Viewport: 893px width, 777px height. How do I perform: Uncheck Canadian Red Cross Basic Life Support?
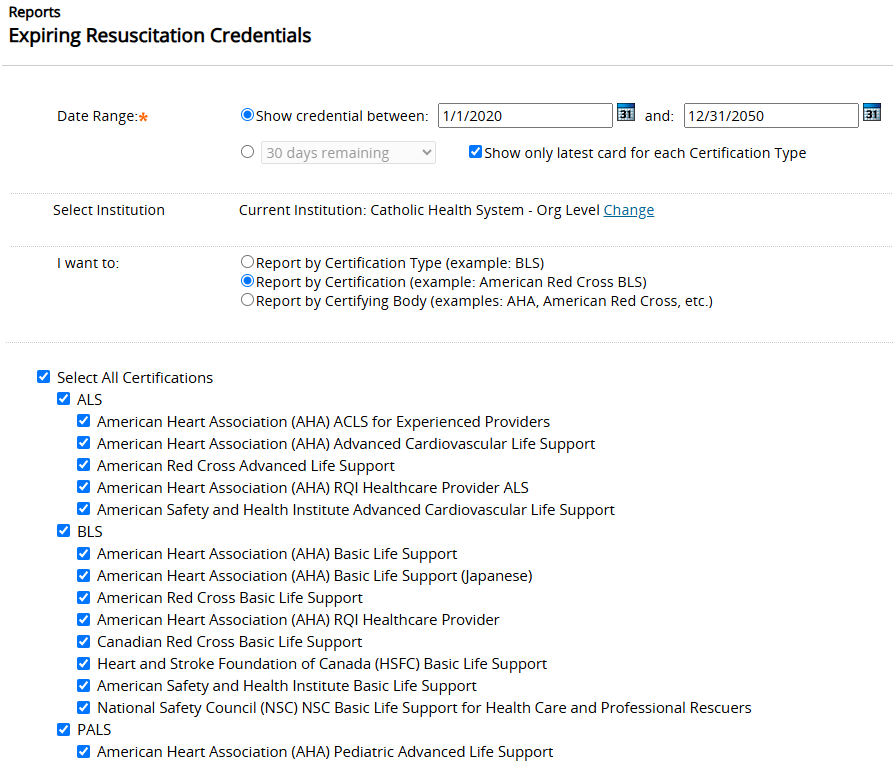click(x=84, y=641)
